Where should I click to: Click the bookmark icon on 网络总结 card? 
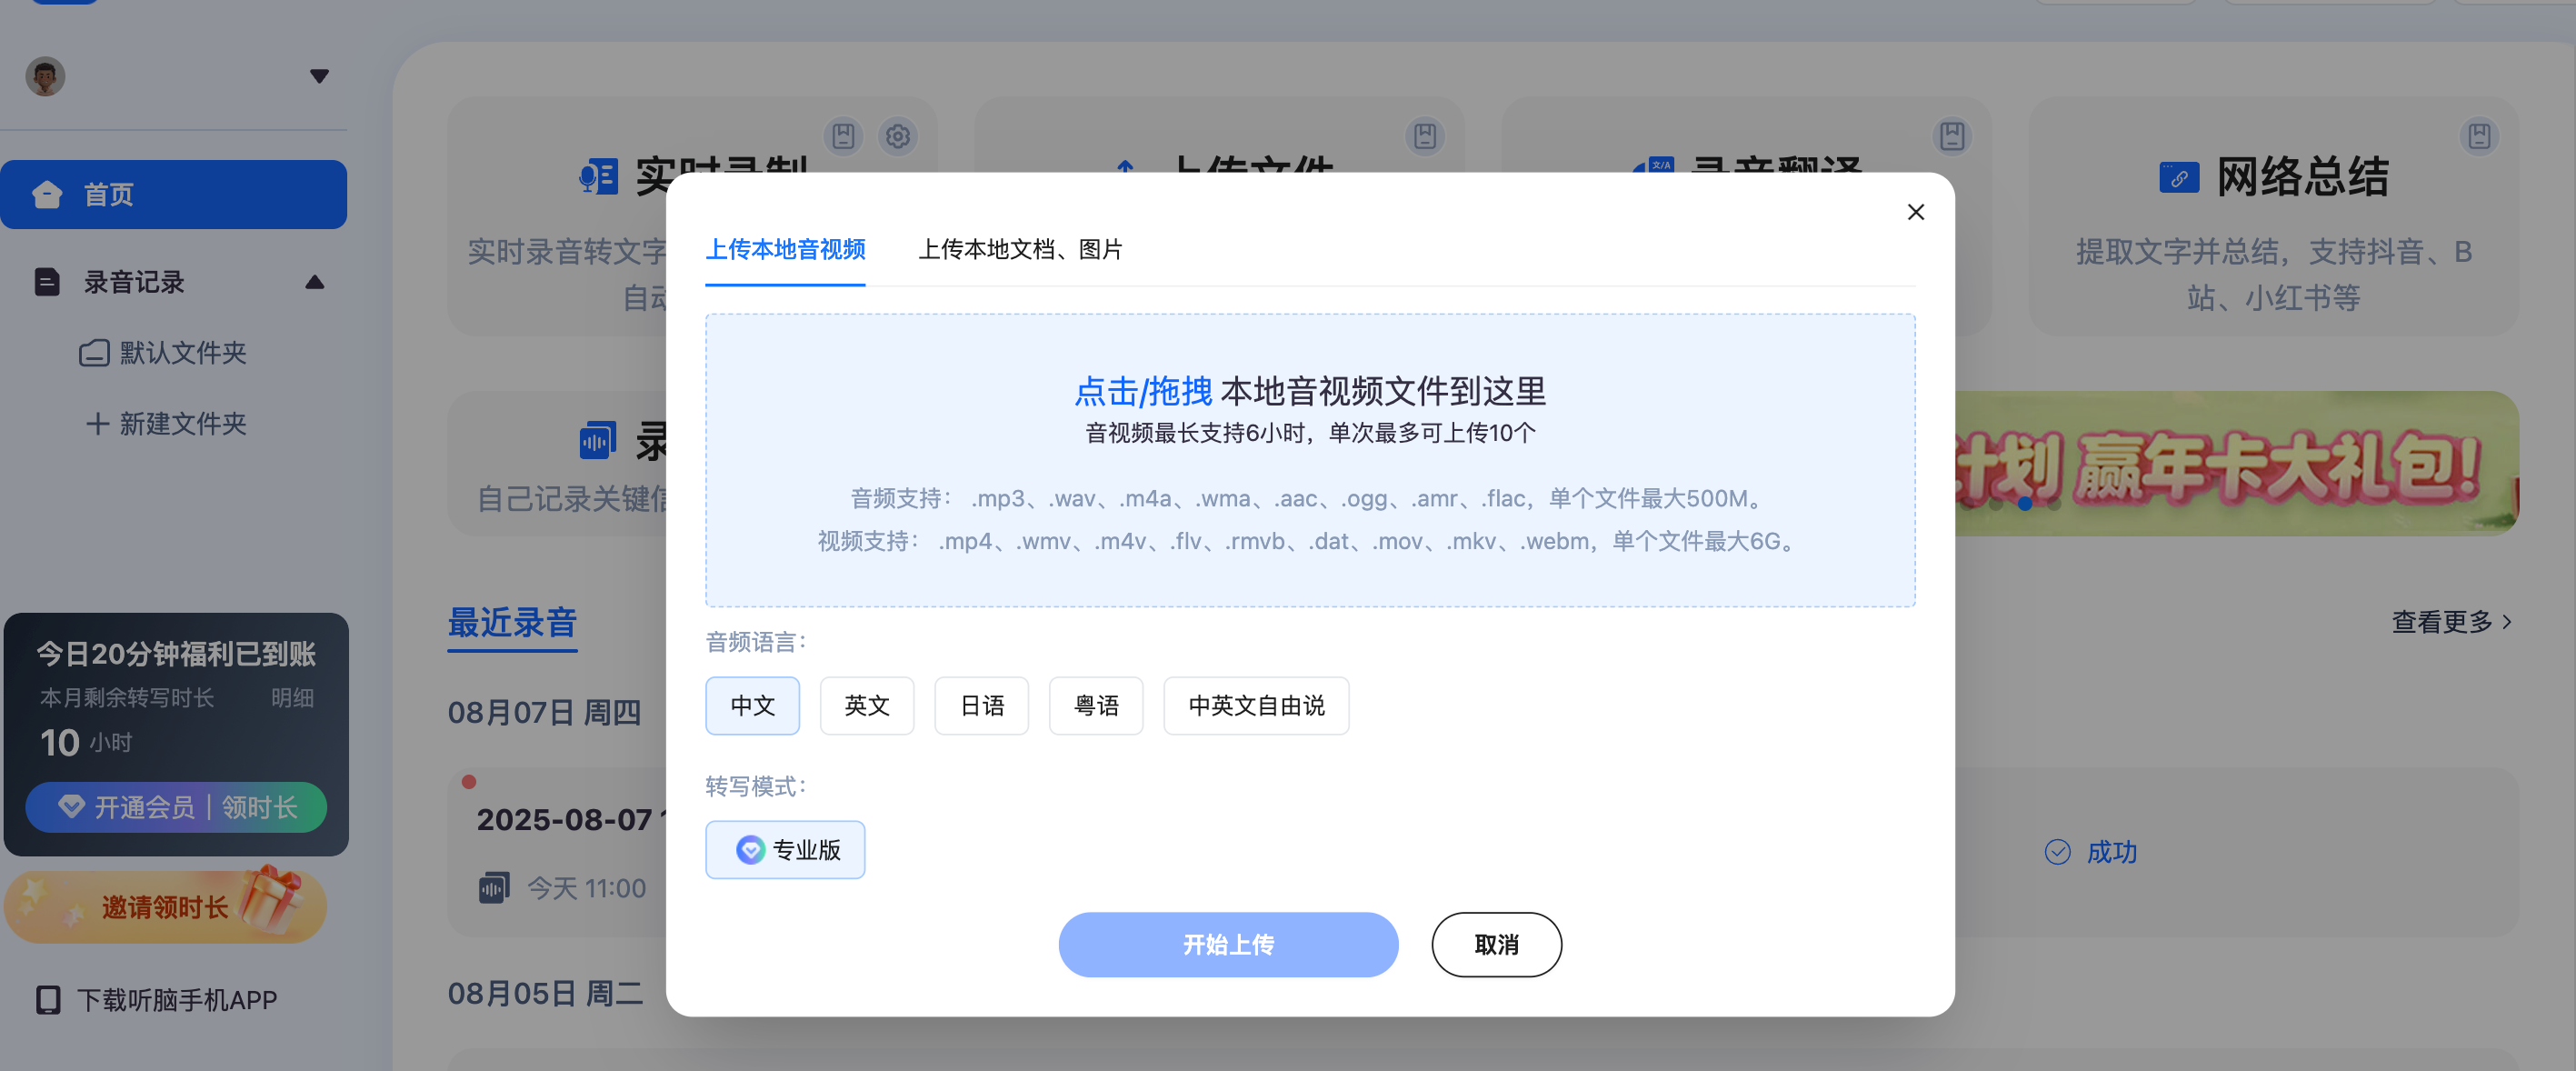point(2479,136)
